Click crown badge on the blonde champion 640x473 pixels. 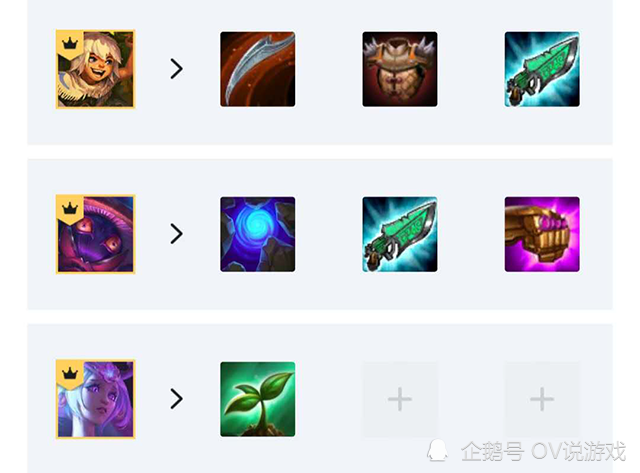click(x=70, y=44)
